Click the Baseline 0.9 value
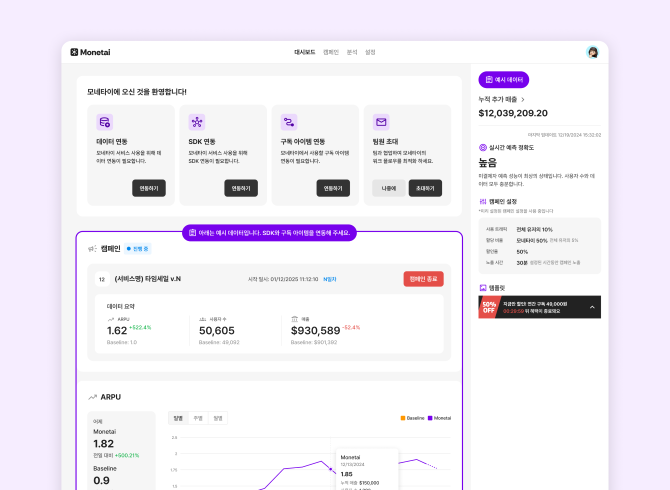The image size is (670, 490). [x=101, y=481]
